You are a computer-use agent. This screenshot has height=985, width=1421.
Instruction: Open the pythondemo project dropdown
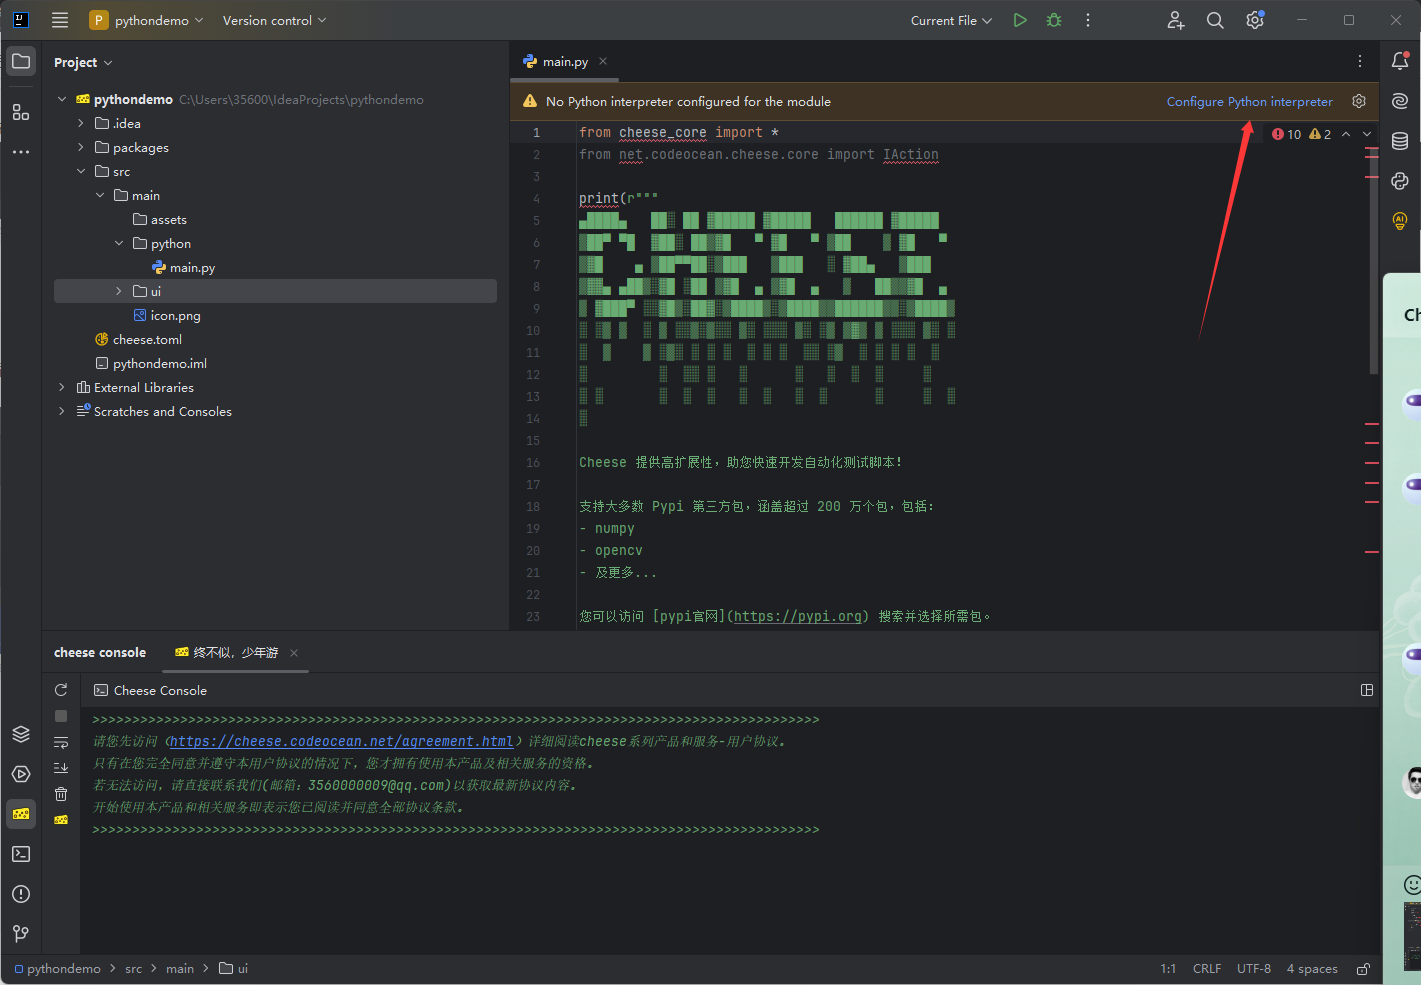(x=146, y=20)
